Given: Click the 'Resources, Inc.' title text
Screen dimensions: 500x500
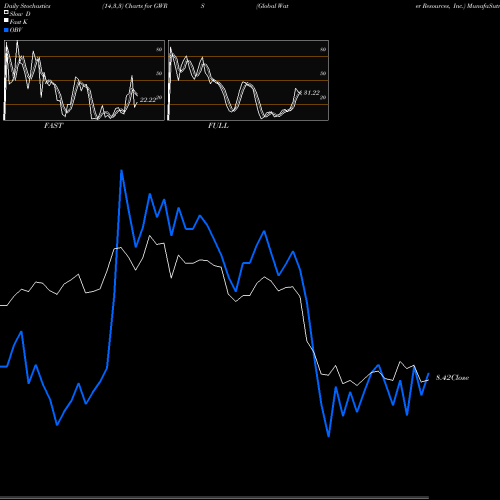Looking at the screenshot, I should (443, 6).
